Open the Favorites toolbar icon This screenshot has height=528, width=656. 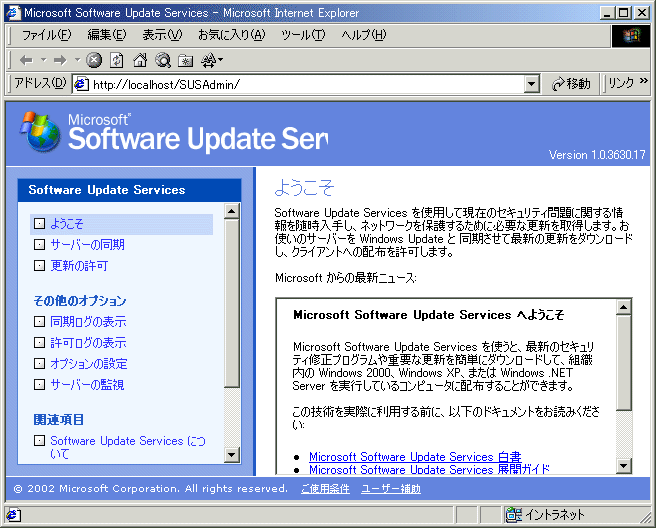(185, 61)
